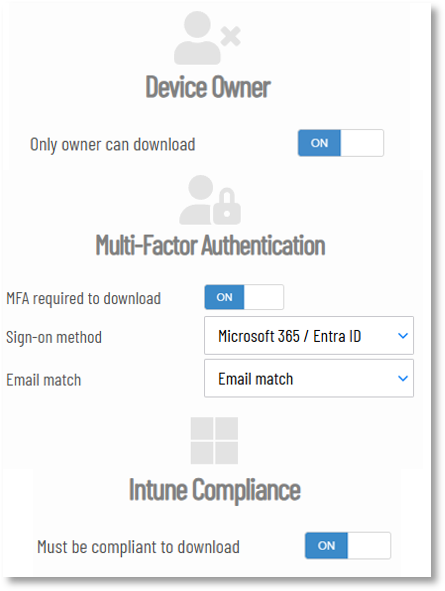Open the Sign-on method dropdown
445x591 pixels.
pos(309,335)
